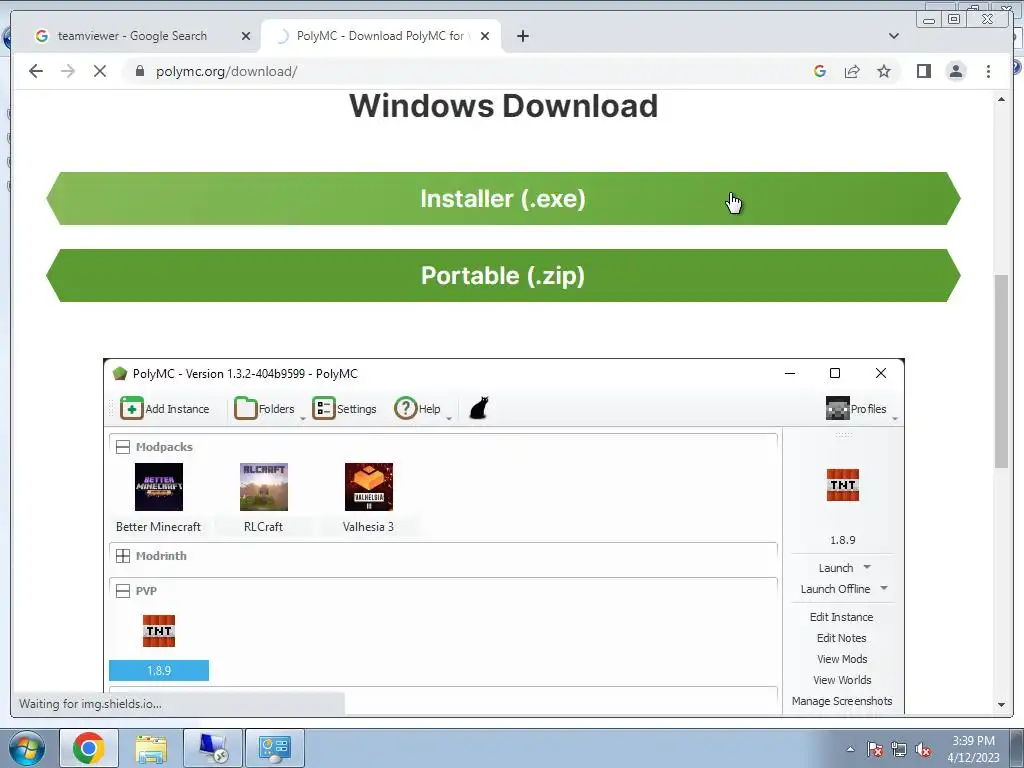Open the Launch Offline dropdown arrow
This screenshot has width=1024, height=768.
(x=884, y=588)
